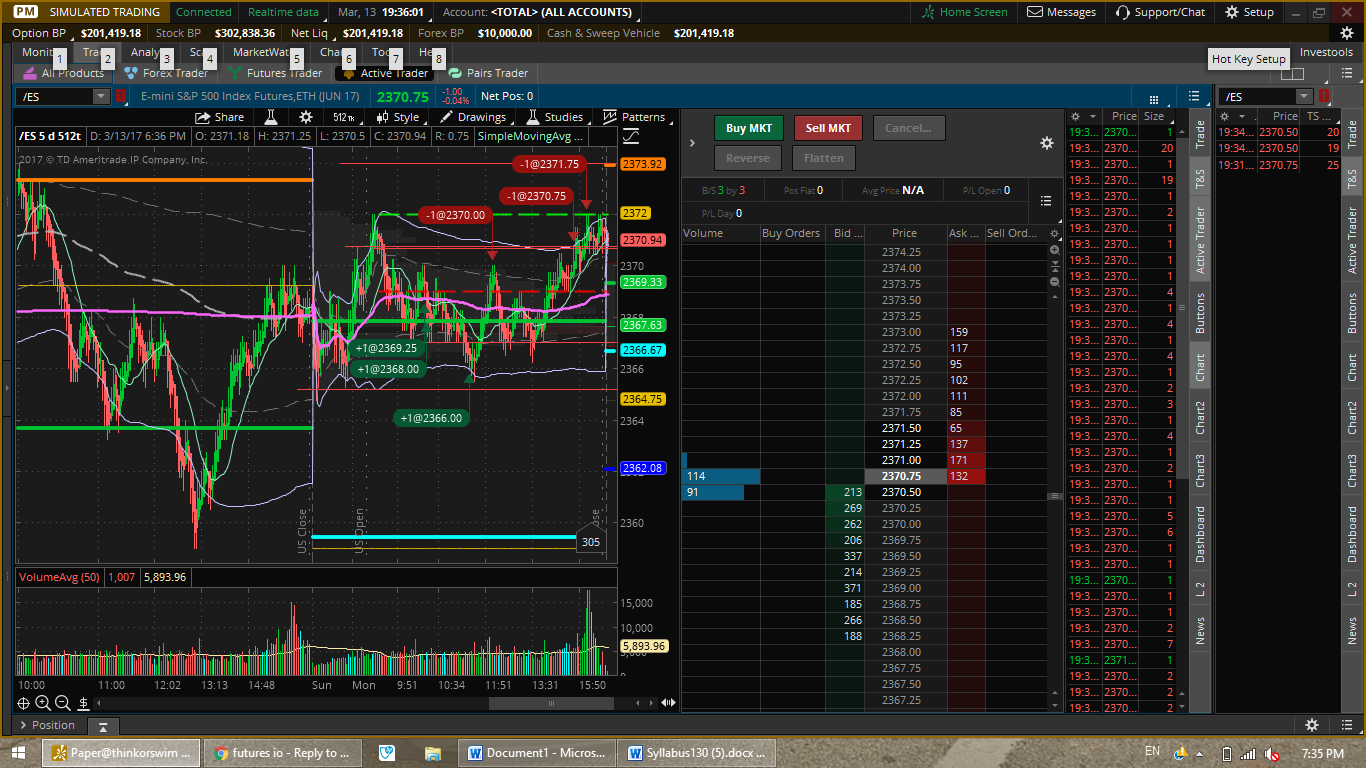The width and height of the screenshot is (1366, 768).
Task: Click the gear icon beside Cash & Sweep Vehicle
Action: point(1346,33)
